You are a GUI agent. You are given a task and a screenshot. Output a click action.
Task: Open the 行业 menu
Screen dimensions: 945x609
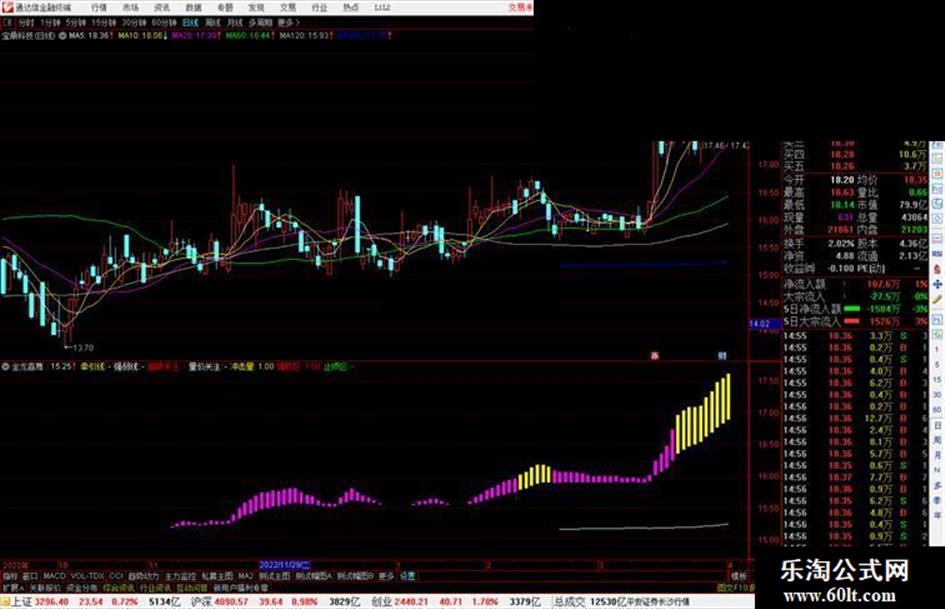click(x=319, y=8)
